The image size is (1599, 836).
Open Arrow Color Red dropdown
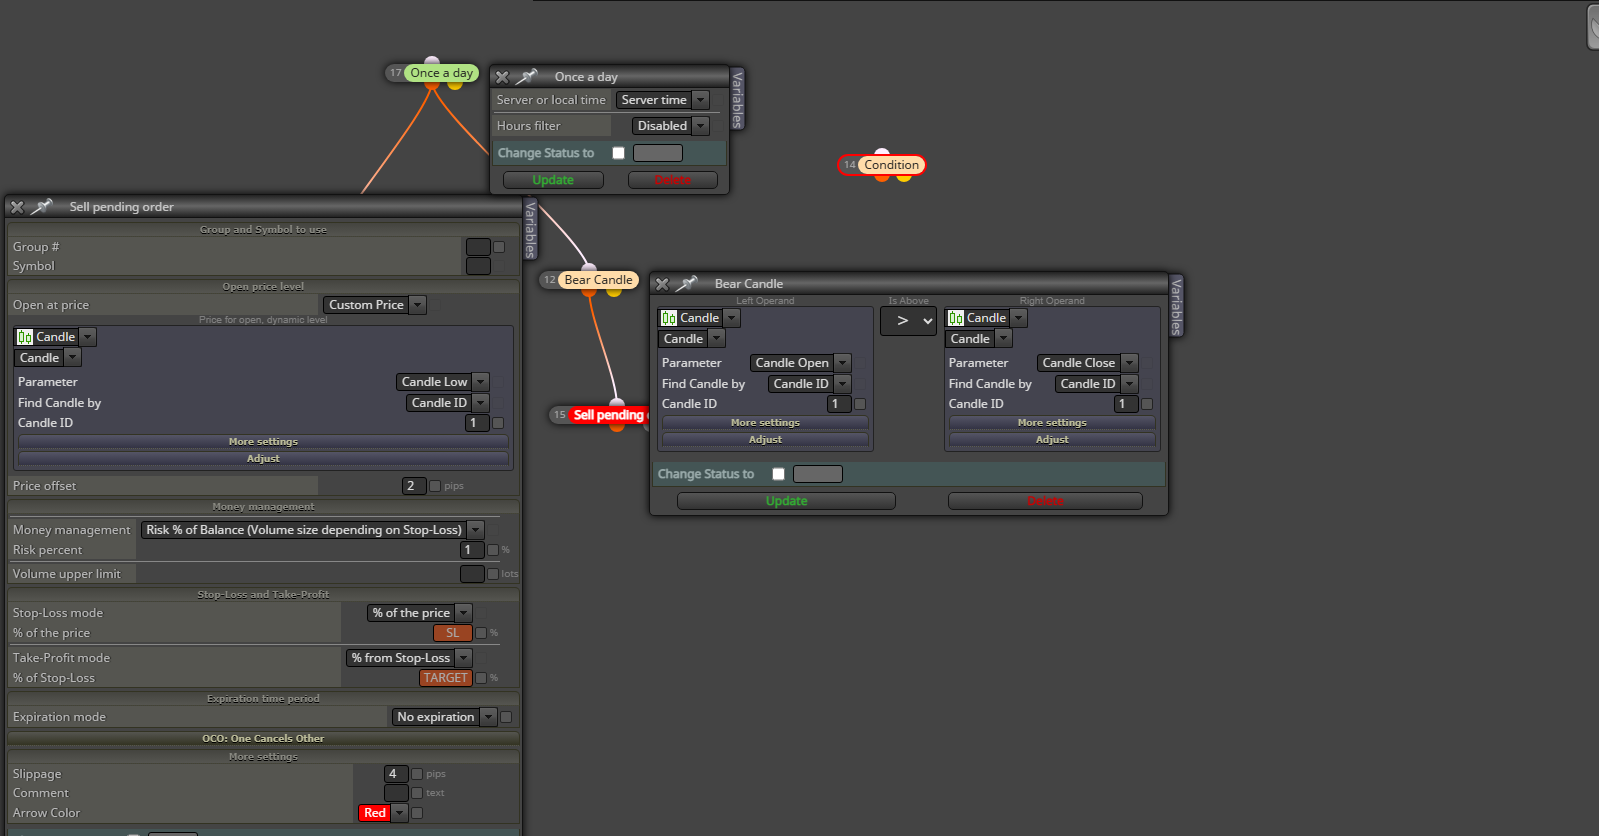[x=384, y=813]
